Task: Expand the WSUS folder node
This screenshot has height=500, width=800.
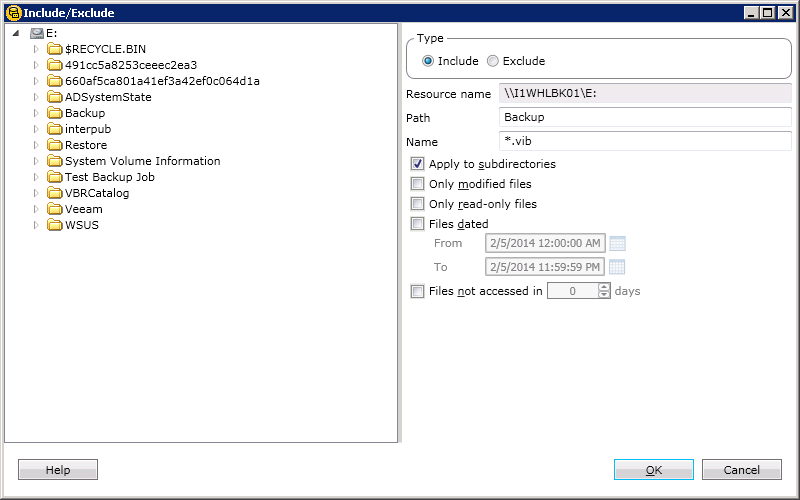Action: (36, 225)
